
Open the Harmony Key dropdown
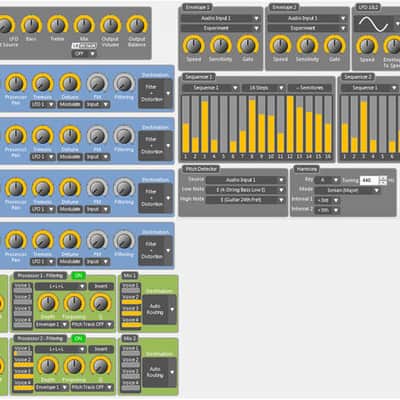tap(327, 180)
